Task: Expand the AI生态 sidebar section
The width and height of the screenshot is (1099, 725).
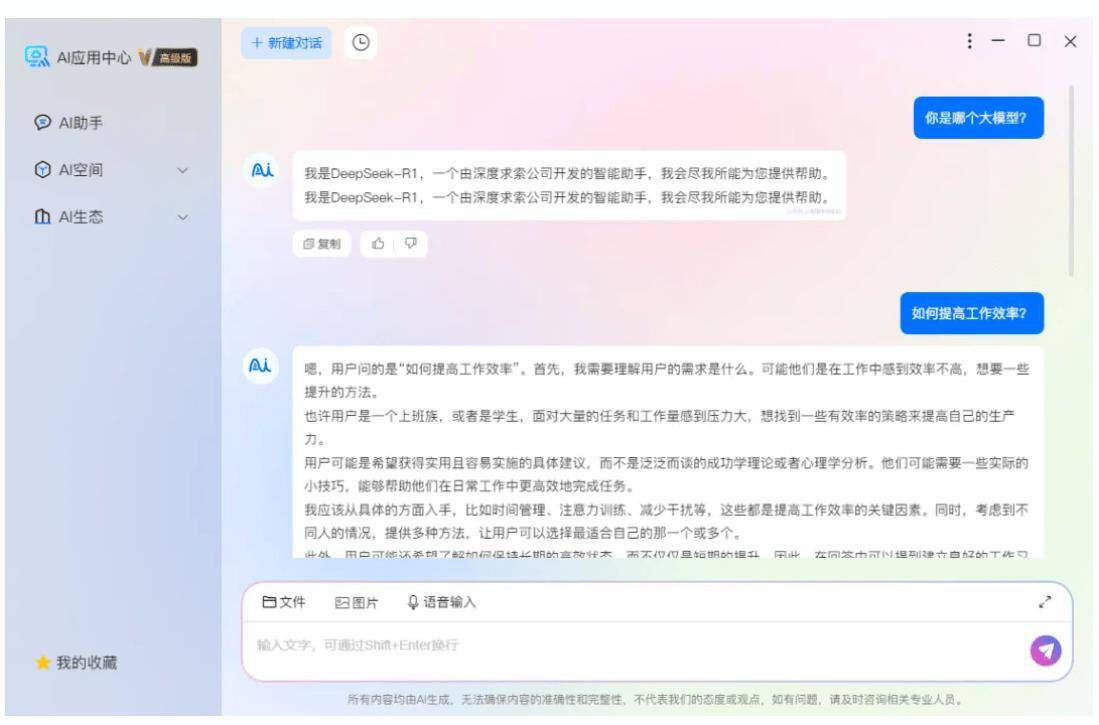Action: [112, 217]
